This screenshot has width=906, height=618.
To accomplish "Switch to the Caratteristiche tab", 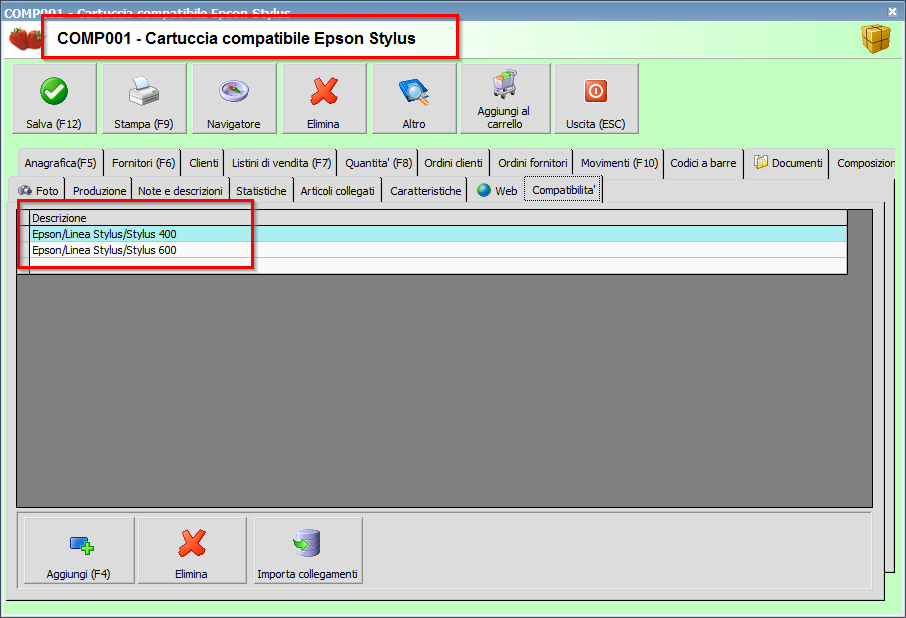I will coord(426,191).
